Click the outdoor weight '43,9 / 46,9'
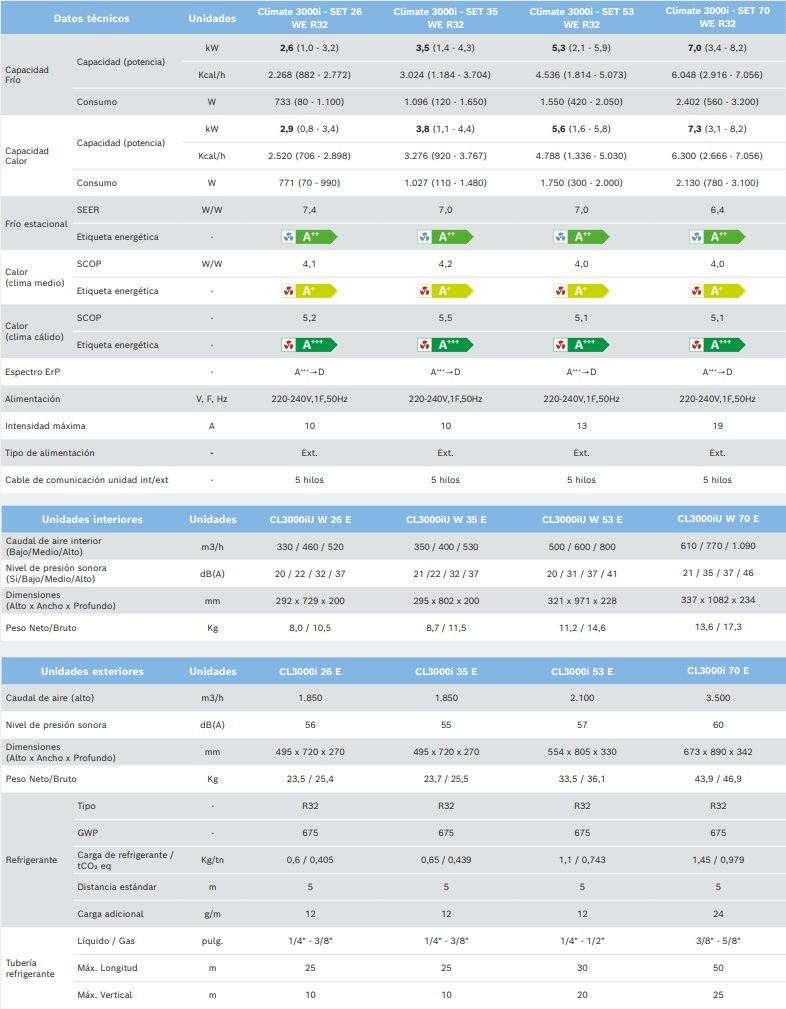Viewport: 786px width, 1009px height. [718, 779]
